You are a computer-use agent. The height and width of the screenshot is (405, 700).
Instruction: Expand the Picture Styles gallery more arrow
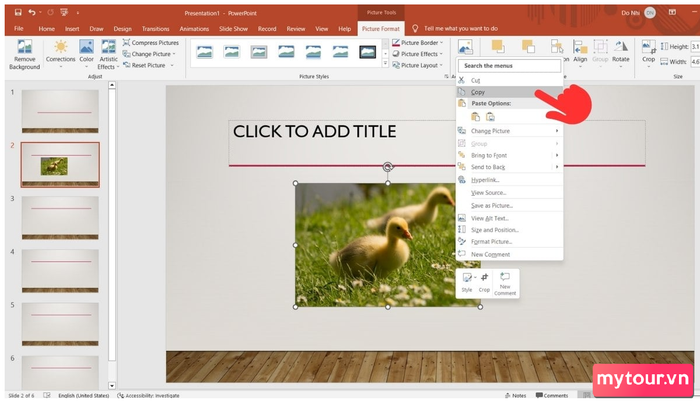pyautogui.click(x=385, y=64)
